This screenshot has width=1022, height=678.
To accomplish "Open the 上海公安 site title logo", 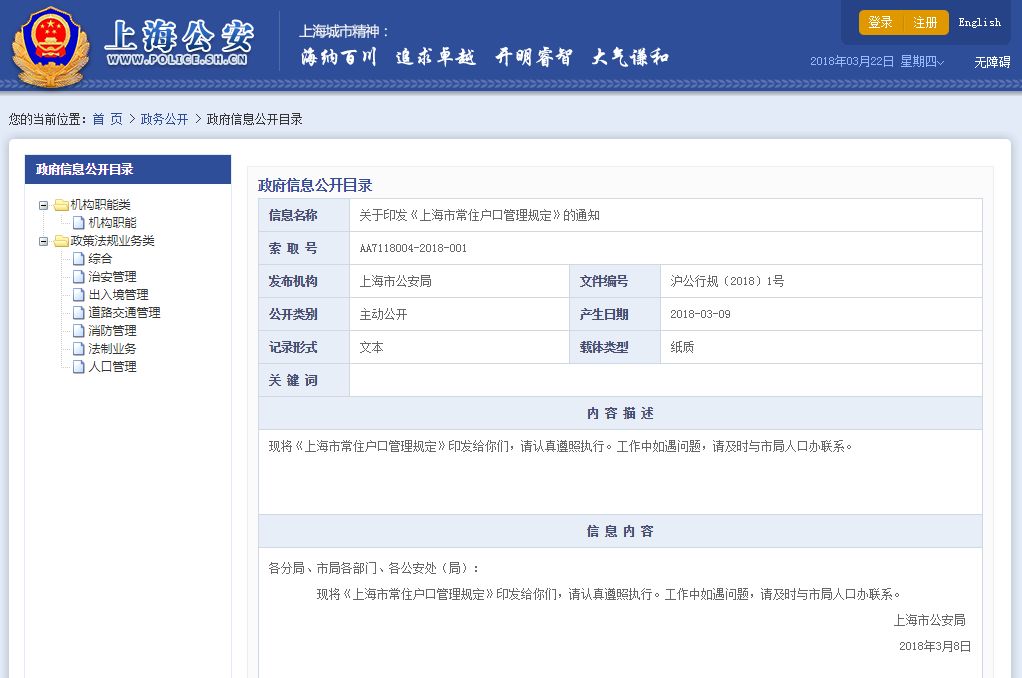I will point(179,42).
